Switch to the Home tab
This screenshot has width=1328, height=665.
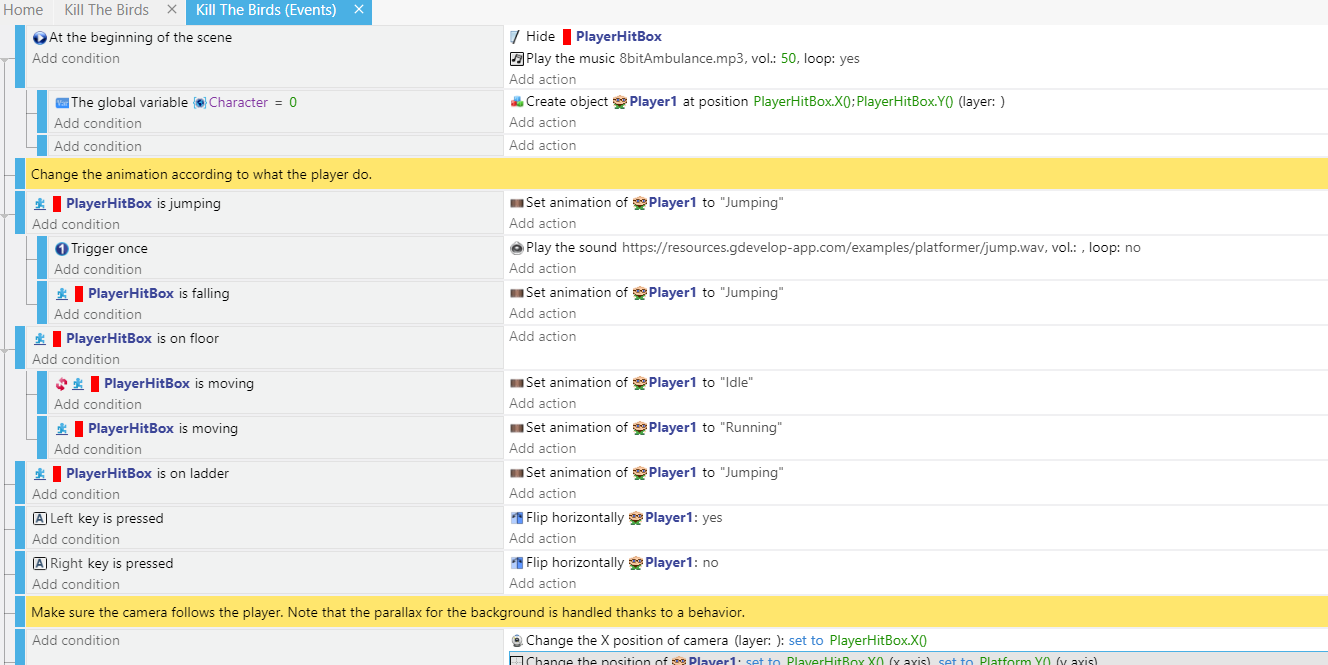[x=24, y=10]
